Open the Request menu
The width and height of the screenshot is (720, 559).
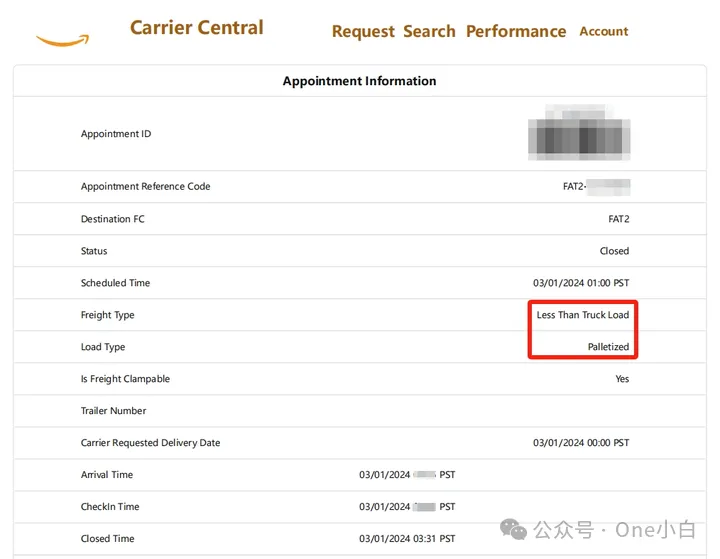click(363, 31)
